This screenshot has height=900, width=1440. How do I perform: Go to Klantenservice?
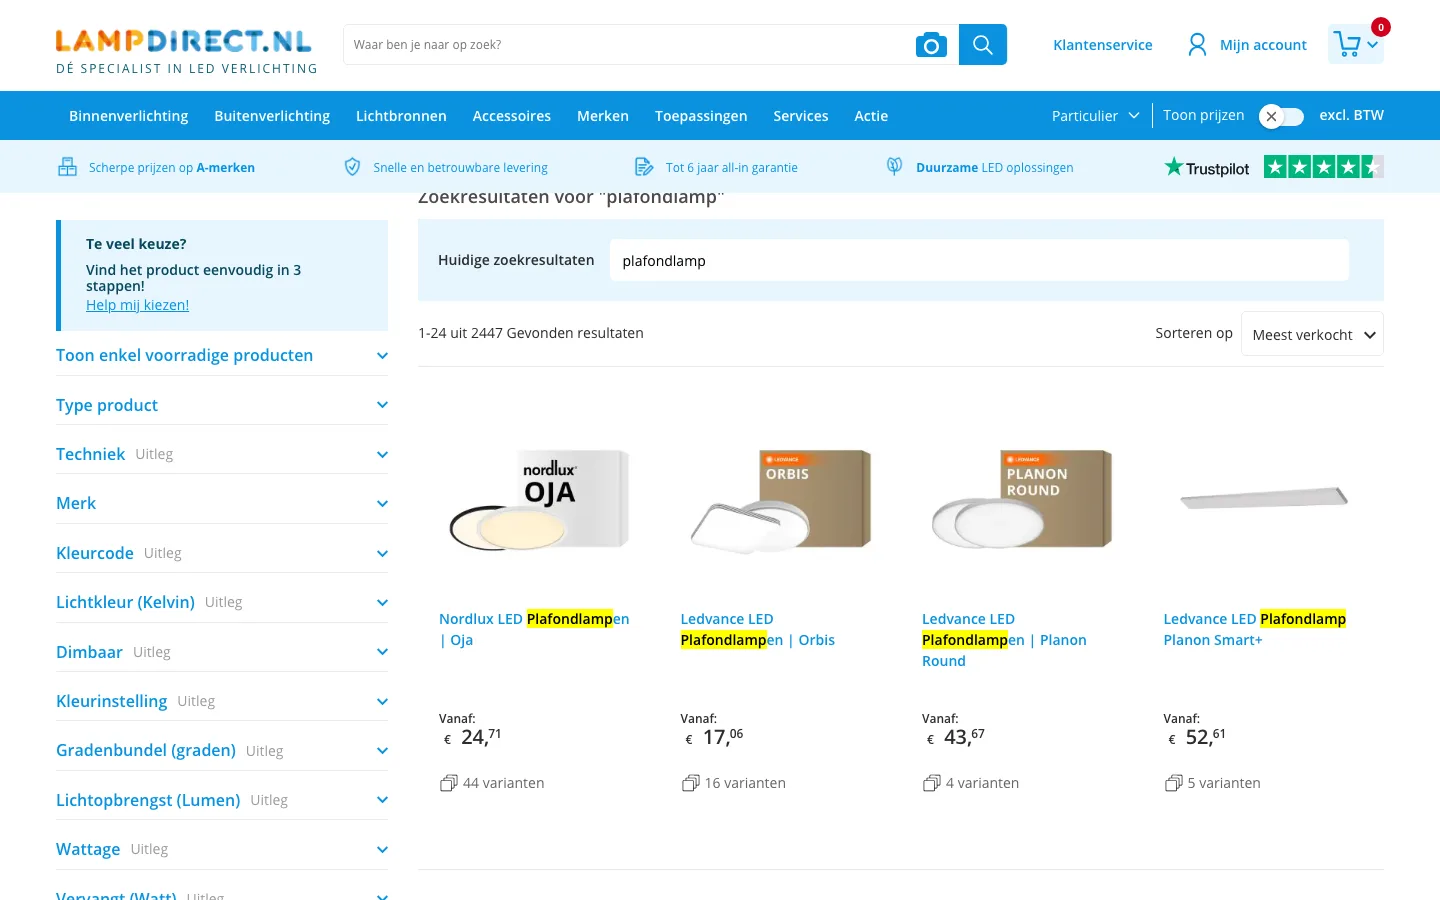tap(1103, 45)
